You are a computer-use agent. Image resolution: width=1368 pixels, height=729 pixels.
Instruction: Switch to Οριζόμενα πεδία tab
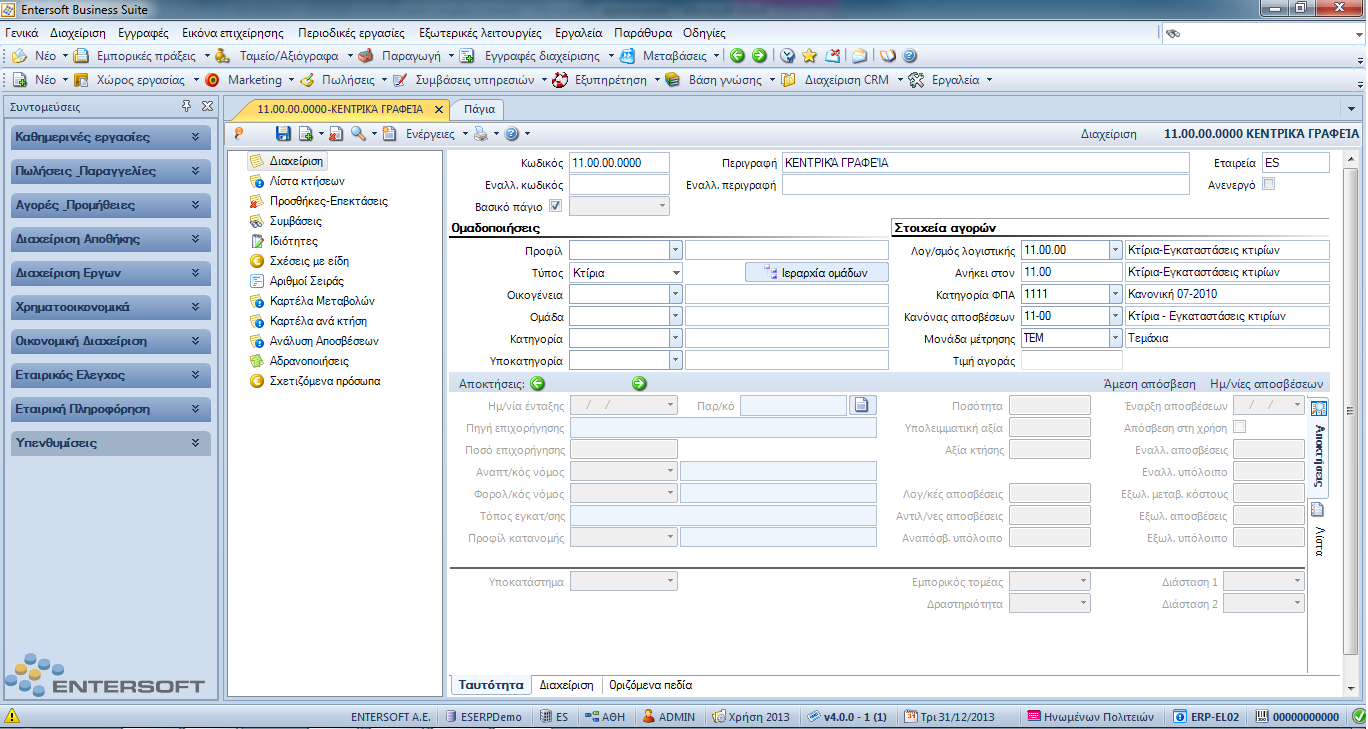click(x=650, y=685)
